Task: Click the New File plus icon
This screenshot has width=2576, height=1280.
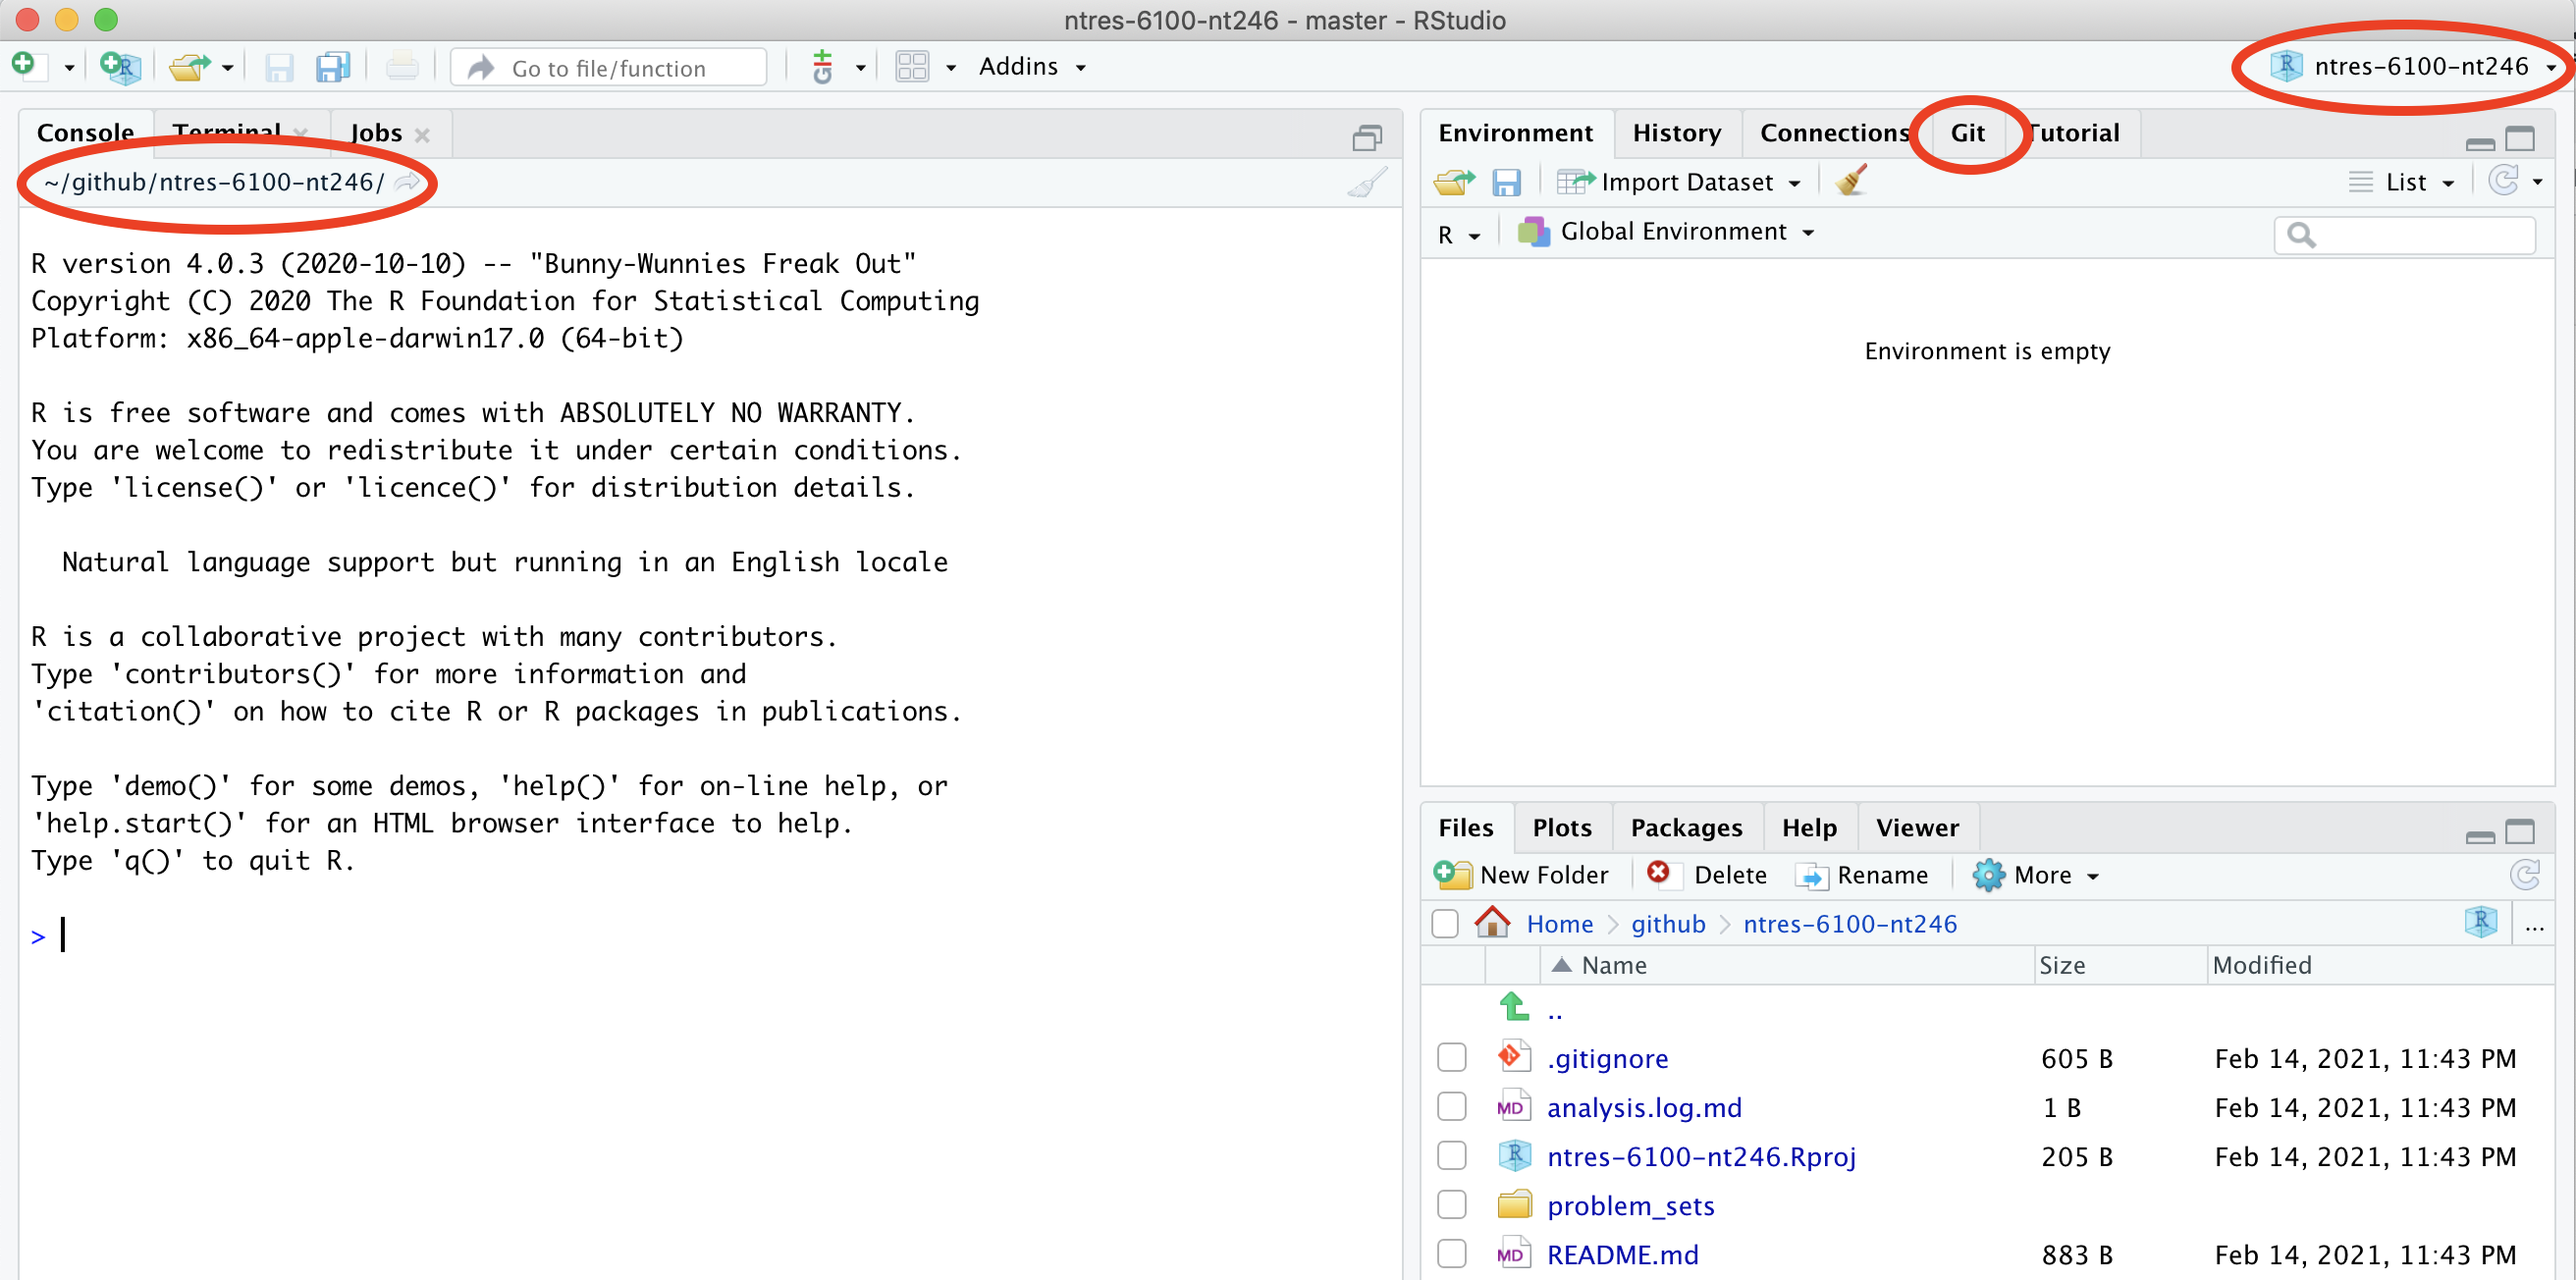Action: click(25, 66)
